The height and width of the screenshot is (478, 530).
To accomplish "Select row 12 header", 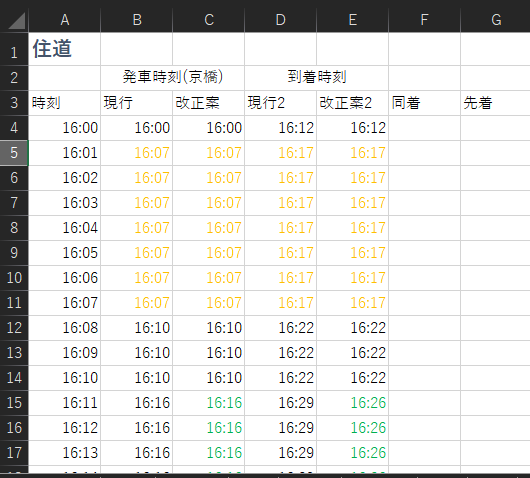I will click(x=14, y=328).
